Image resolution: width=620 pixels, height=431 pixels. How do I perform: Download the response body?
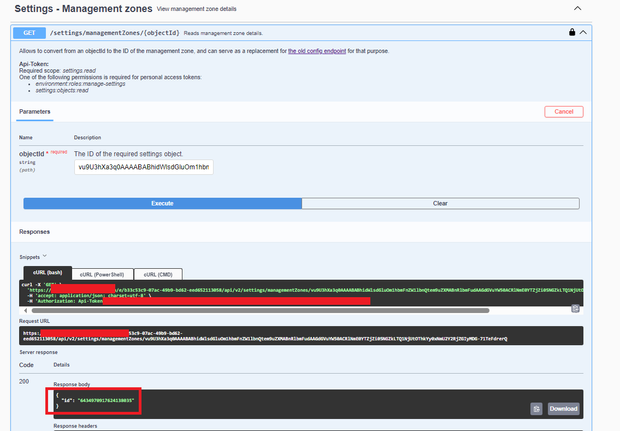[563, 408]
